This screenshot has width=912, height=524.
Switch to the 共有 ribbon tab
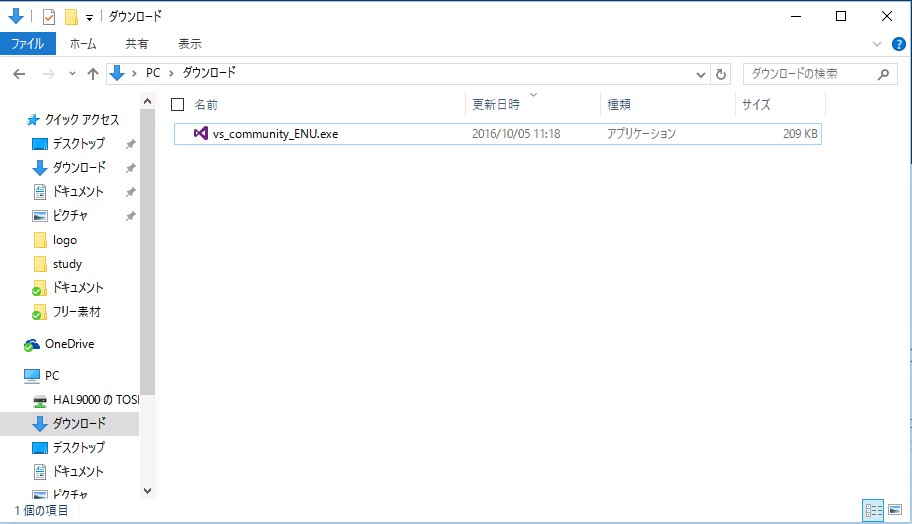pyautogui.click(x=137, y=44)
